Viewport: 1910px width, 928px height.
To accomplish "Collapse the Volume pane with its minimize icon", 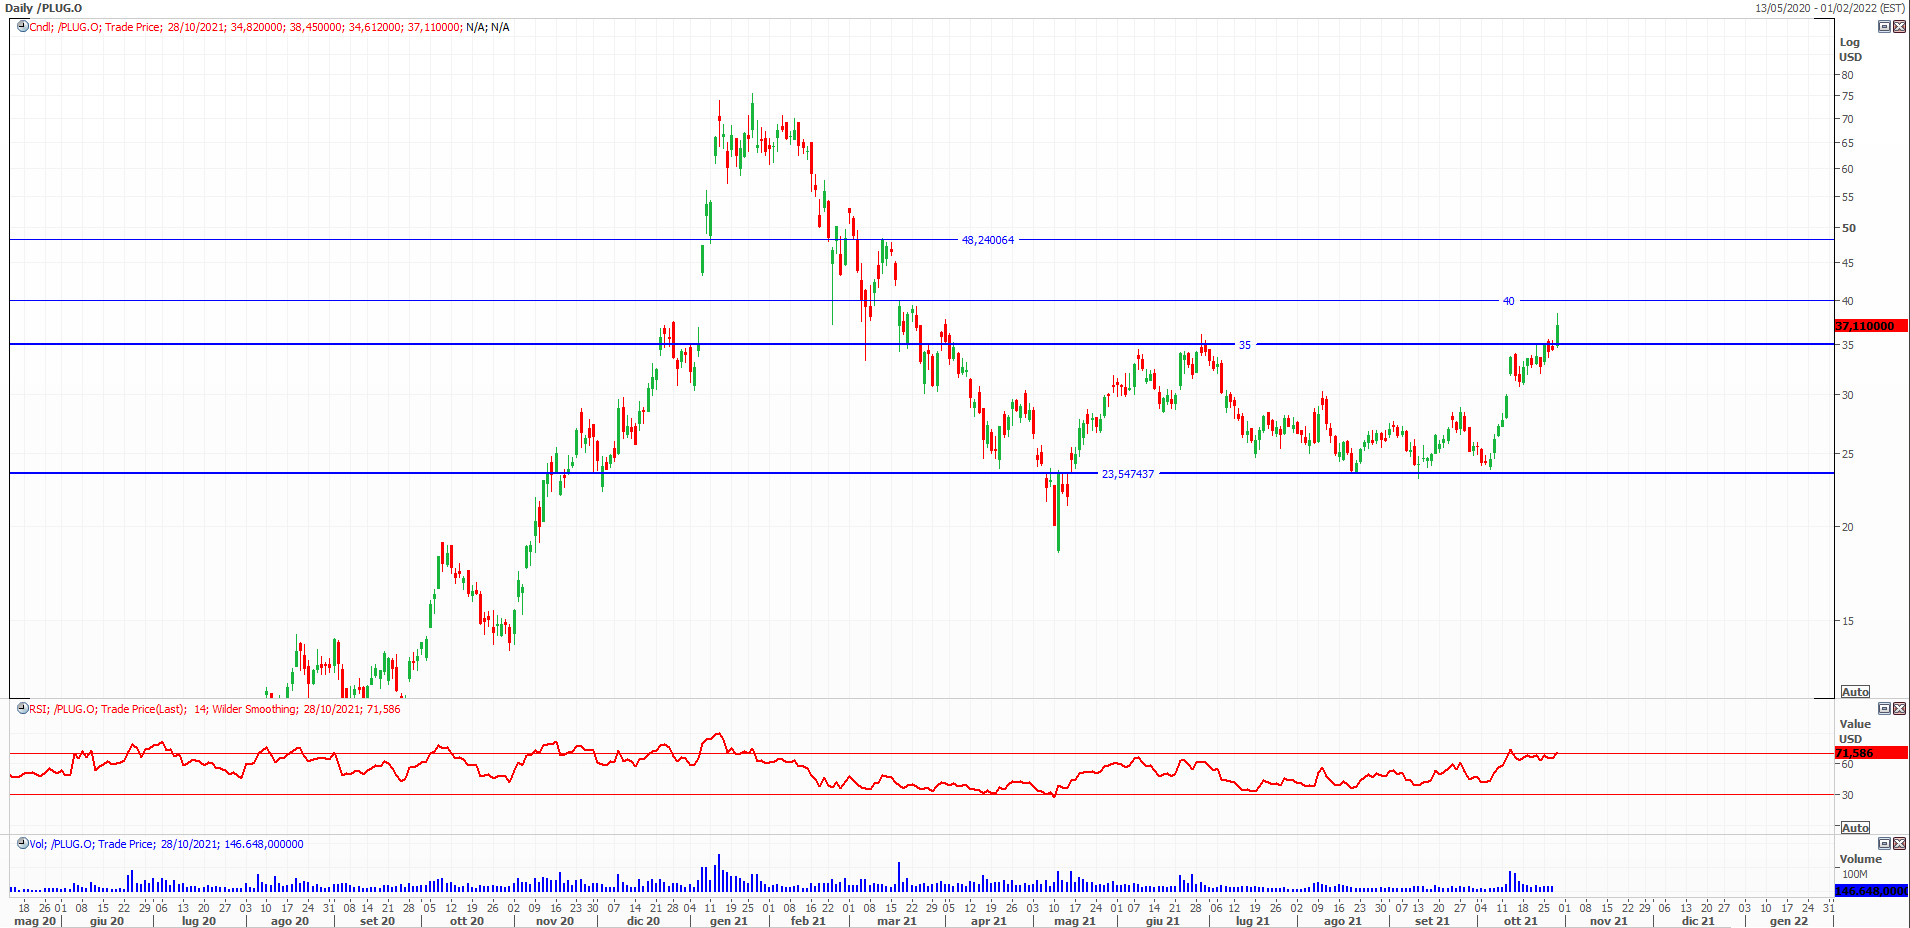I will [x=1884, y=844].
